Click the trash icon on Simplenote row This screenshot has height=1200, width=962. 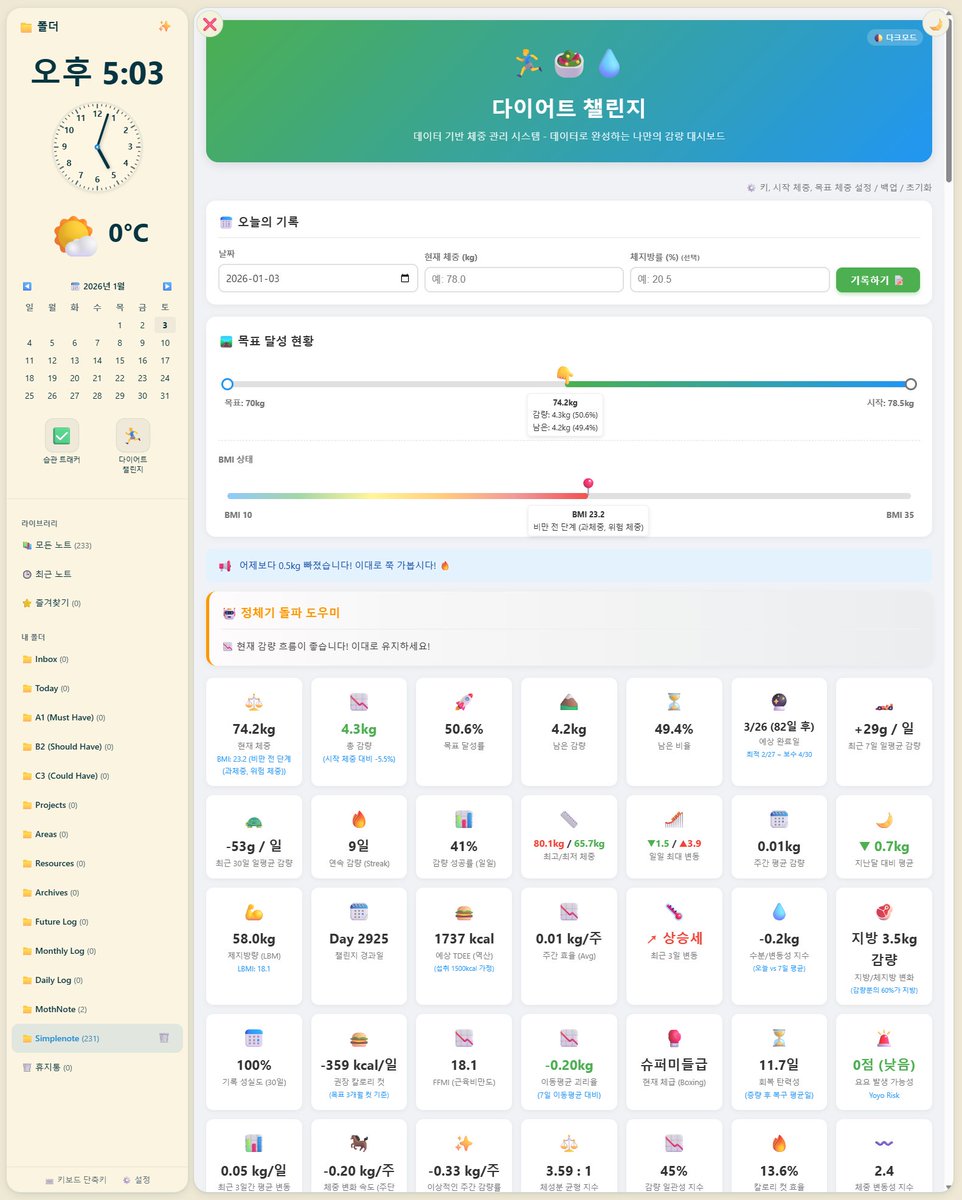[x=164, y=1038]
